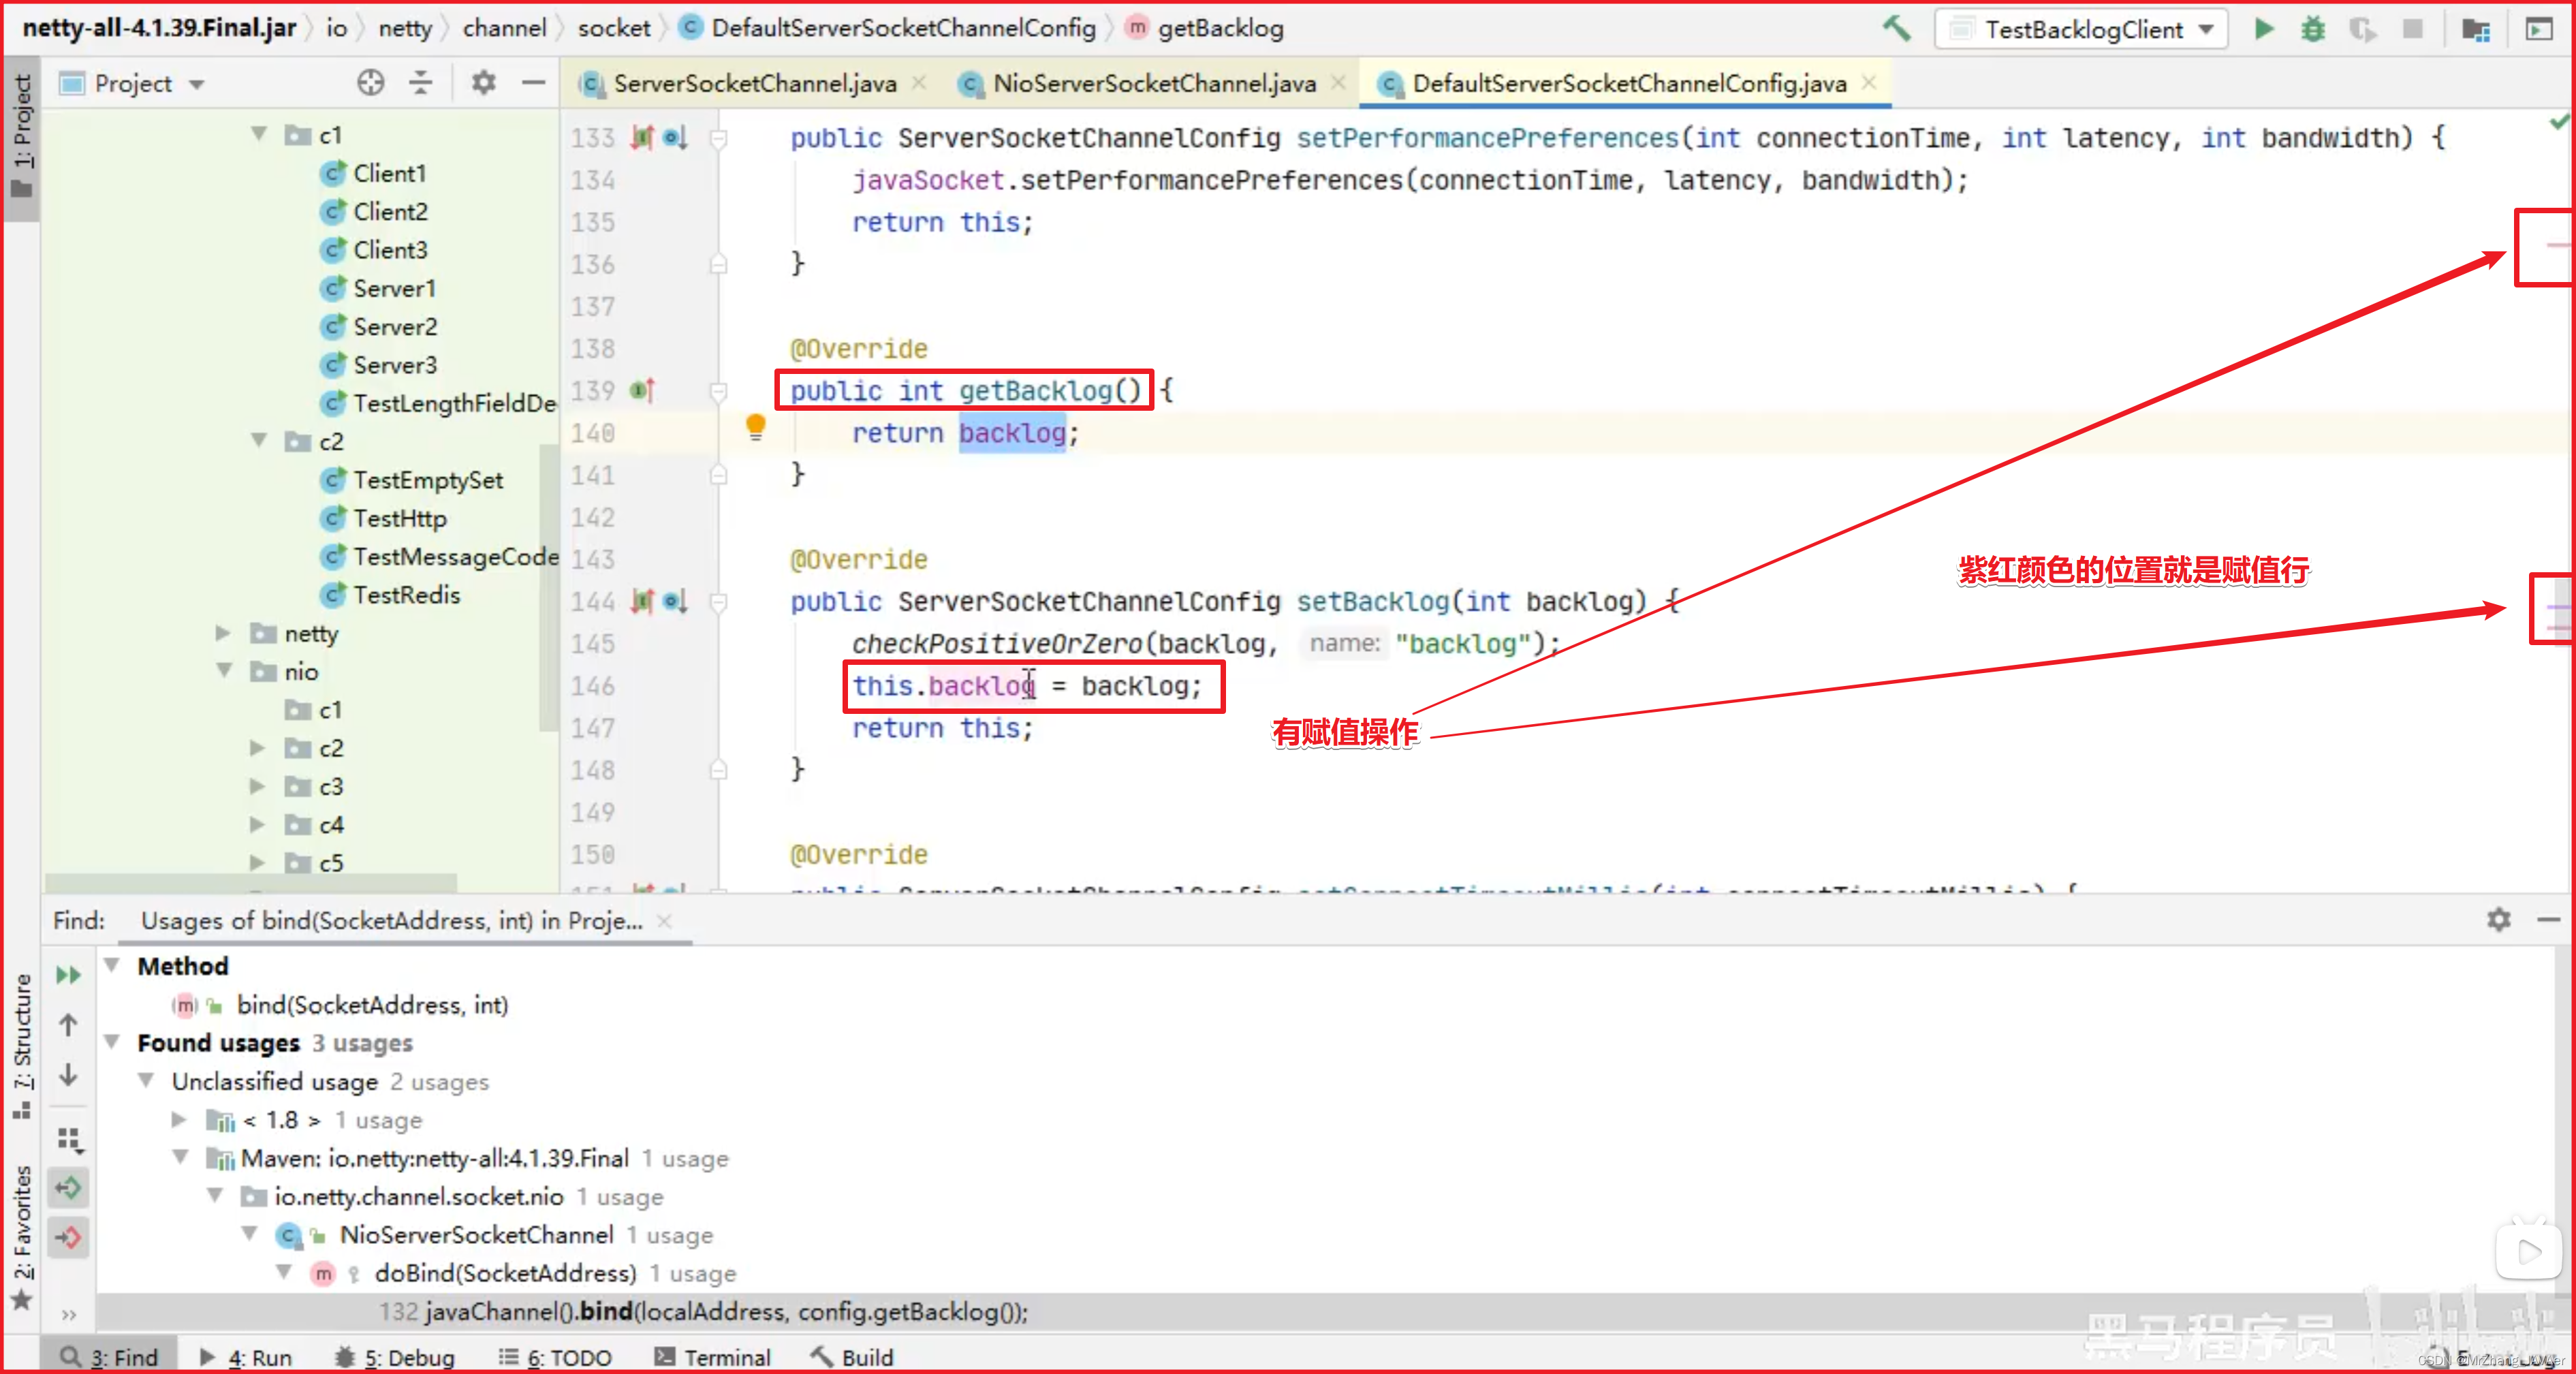Open the Terminal tool window tab
2576x1374 pixels.
(713, 1357)
